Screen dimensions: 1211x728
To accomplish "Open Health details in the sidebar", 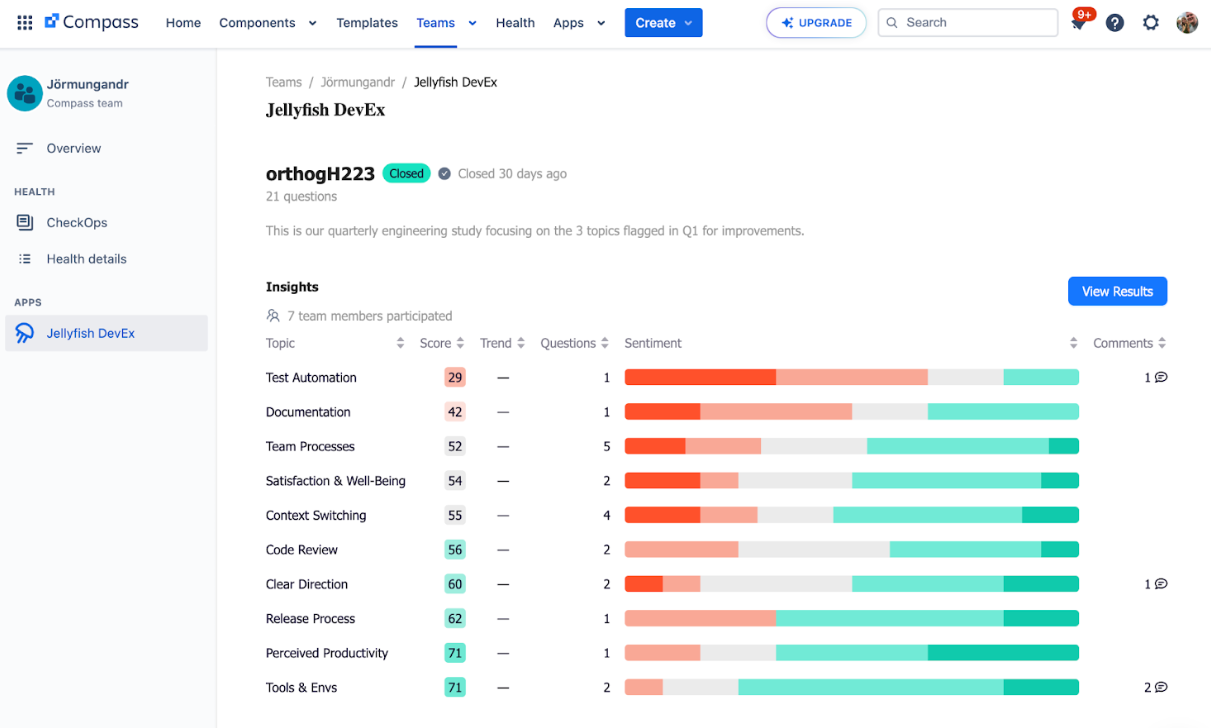I will click(87, 258).
